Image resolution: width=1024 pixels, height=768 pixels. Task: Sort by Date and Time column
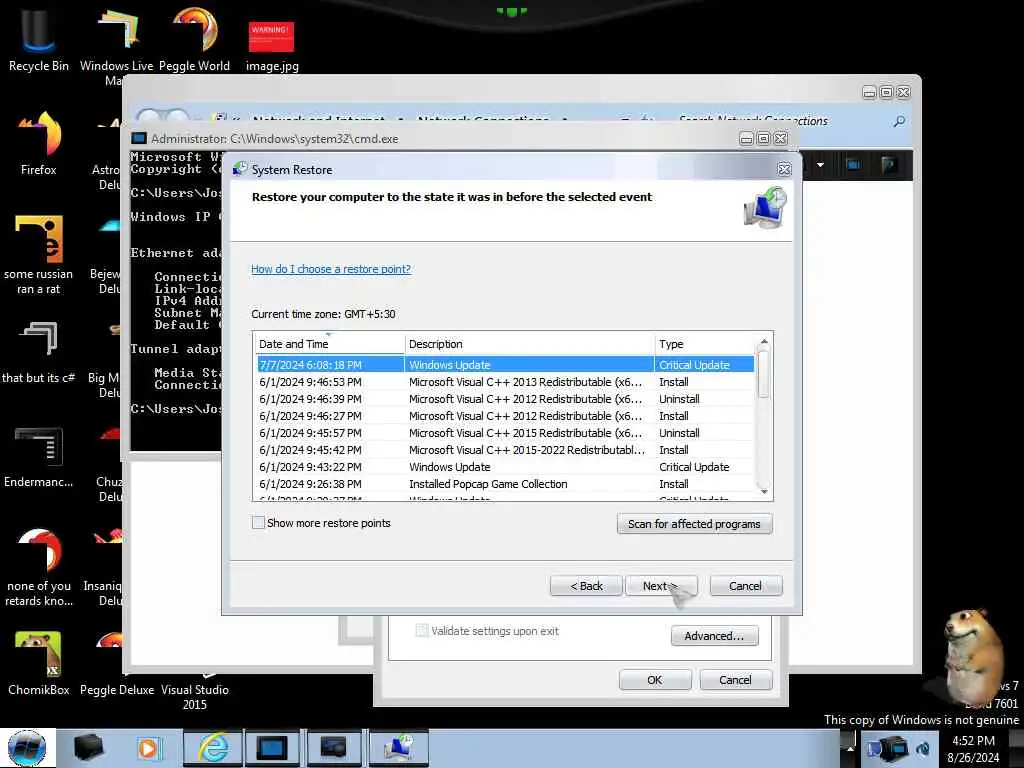coord(330,344)
